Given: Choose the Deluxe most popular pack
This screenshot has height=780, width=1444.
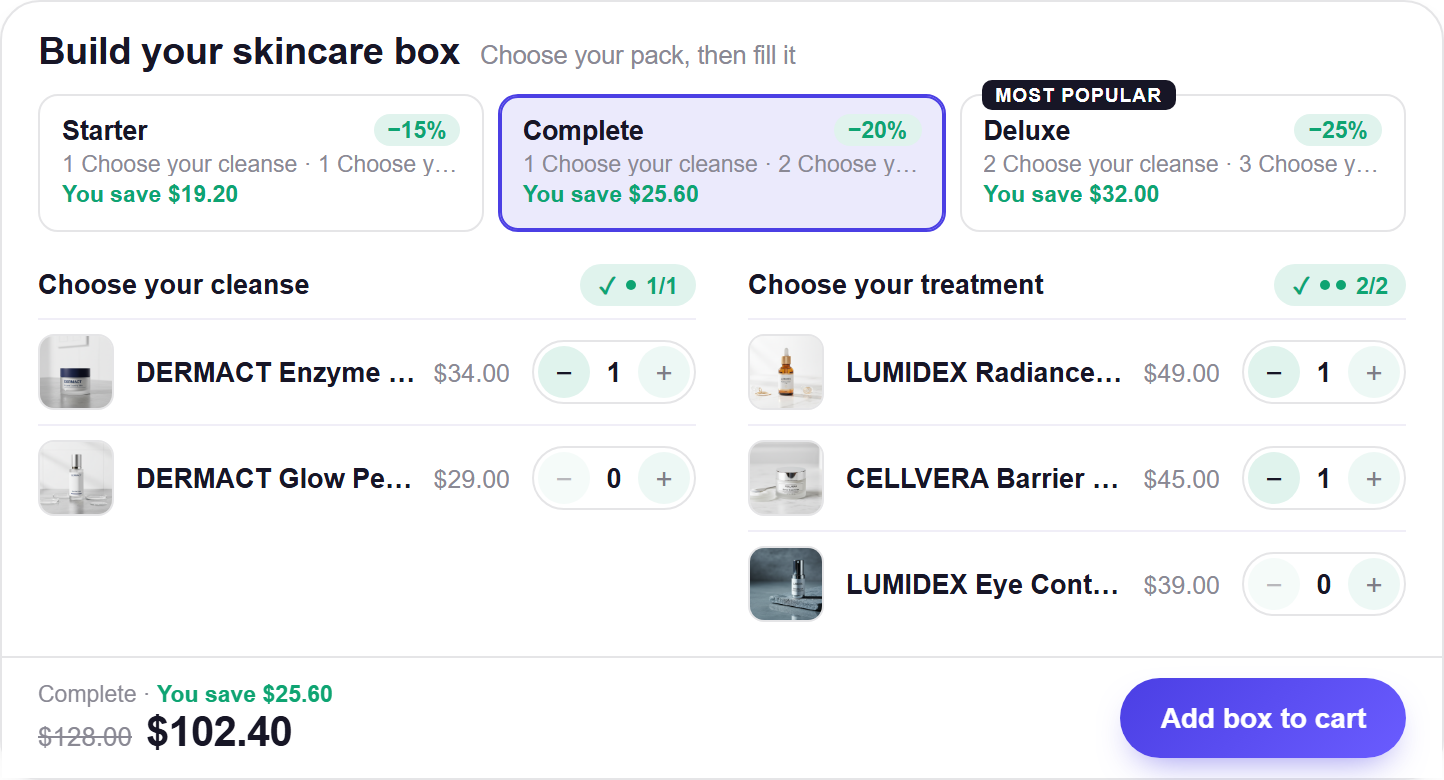Looking at the screenshot, I should click(1183, 163).
